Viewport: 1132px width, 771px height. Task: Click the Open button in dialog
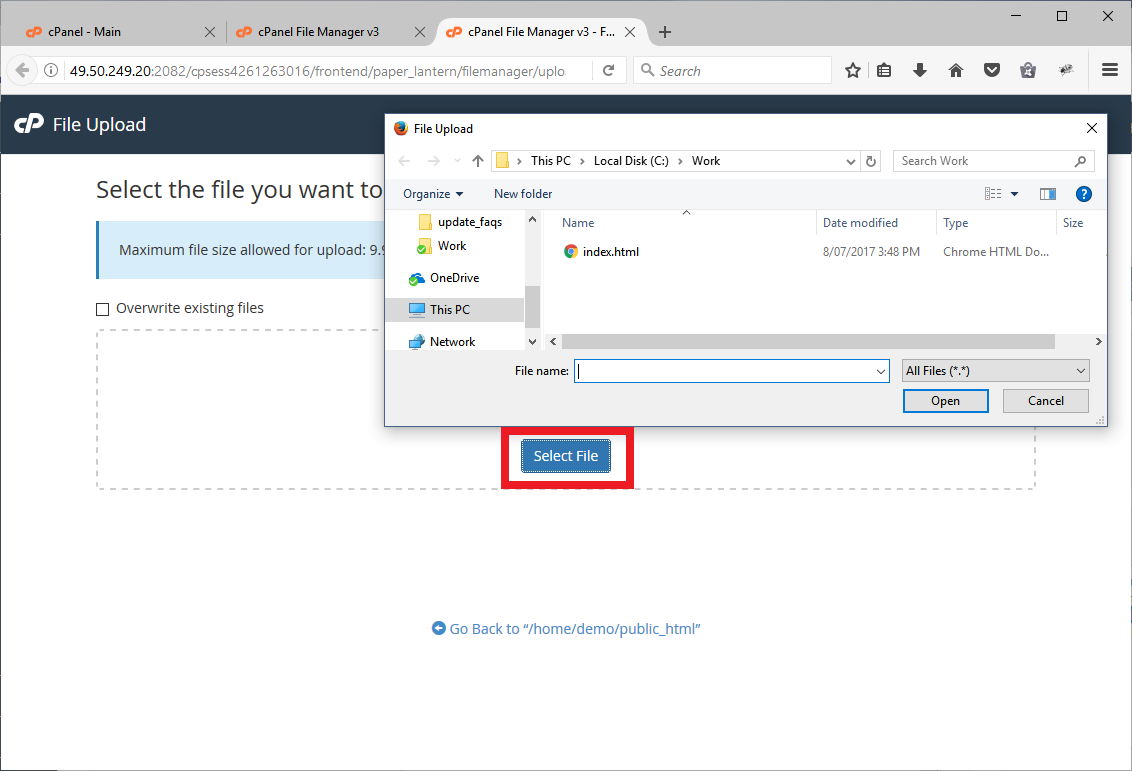tap(945, 401)
